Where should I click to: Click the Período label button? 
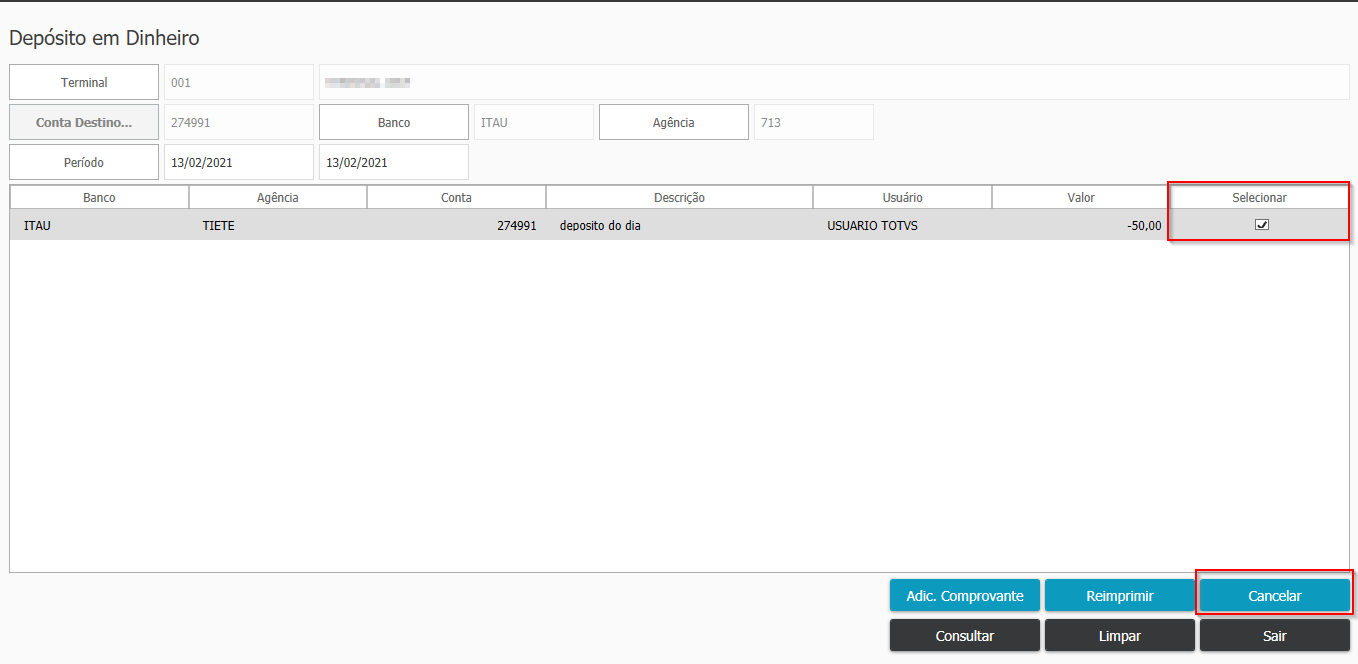(x=84, y=162)
